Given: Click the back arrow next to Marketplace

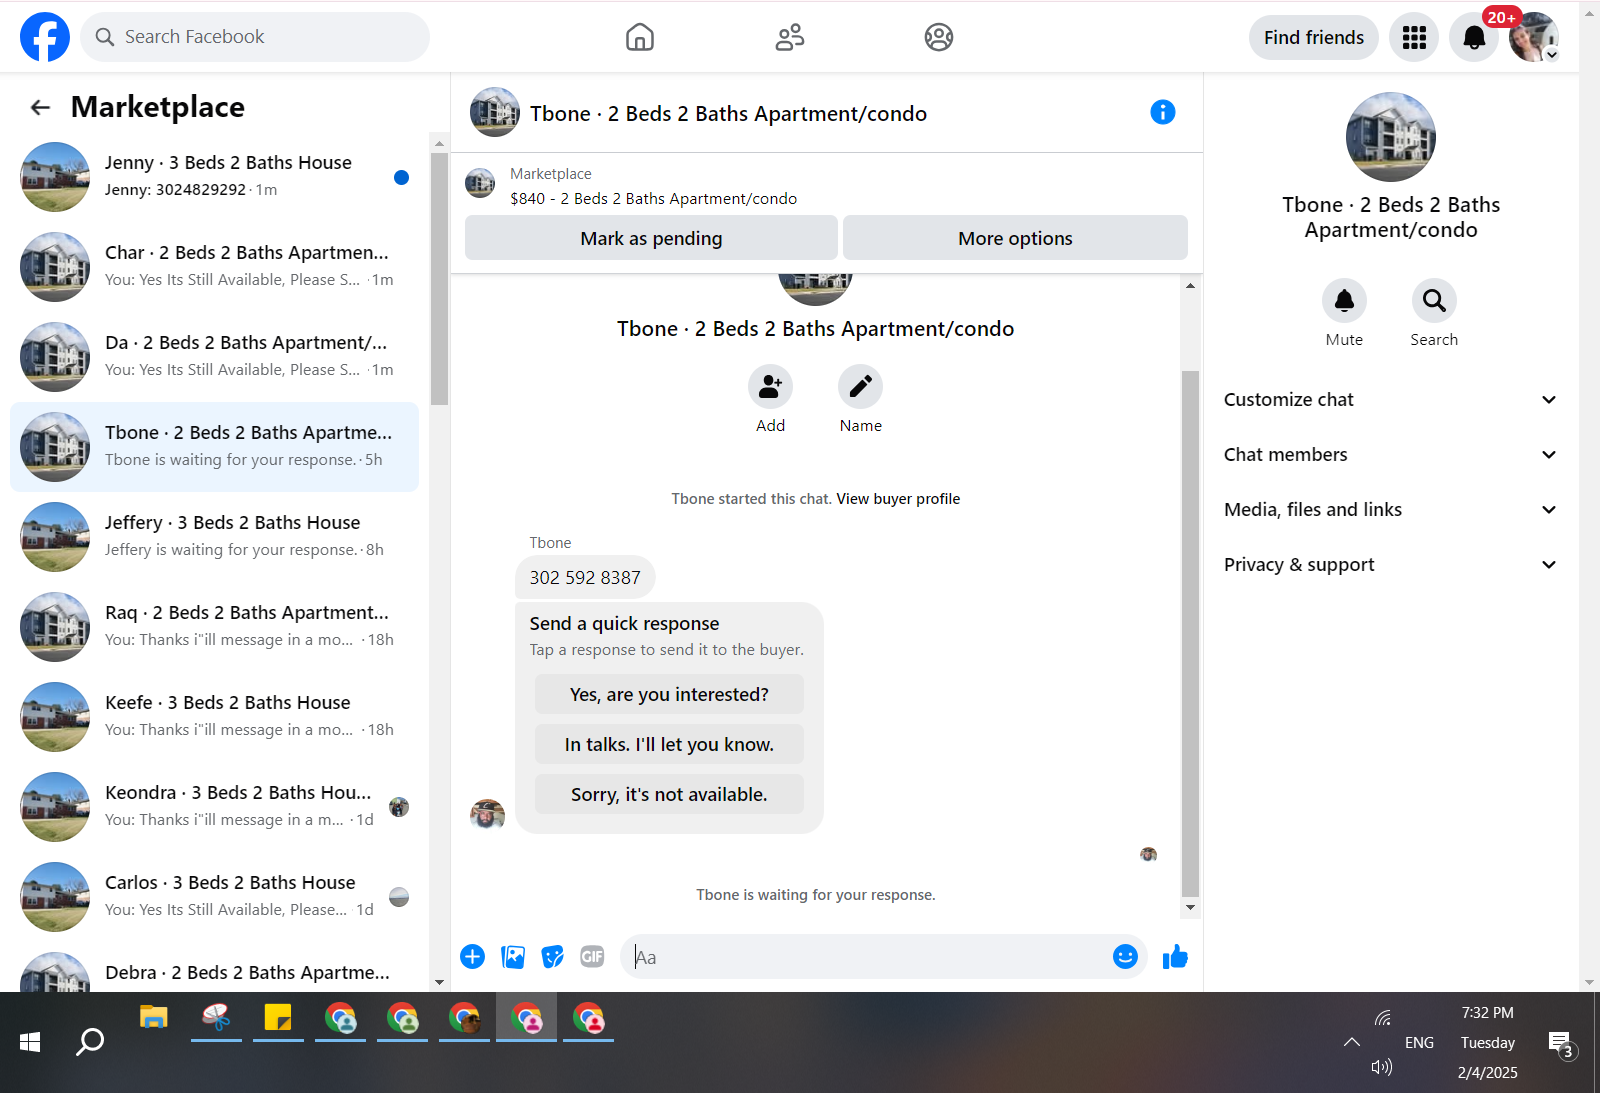Looking at the screenshot, I should click(x=40, y=107).
